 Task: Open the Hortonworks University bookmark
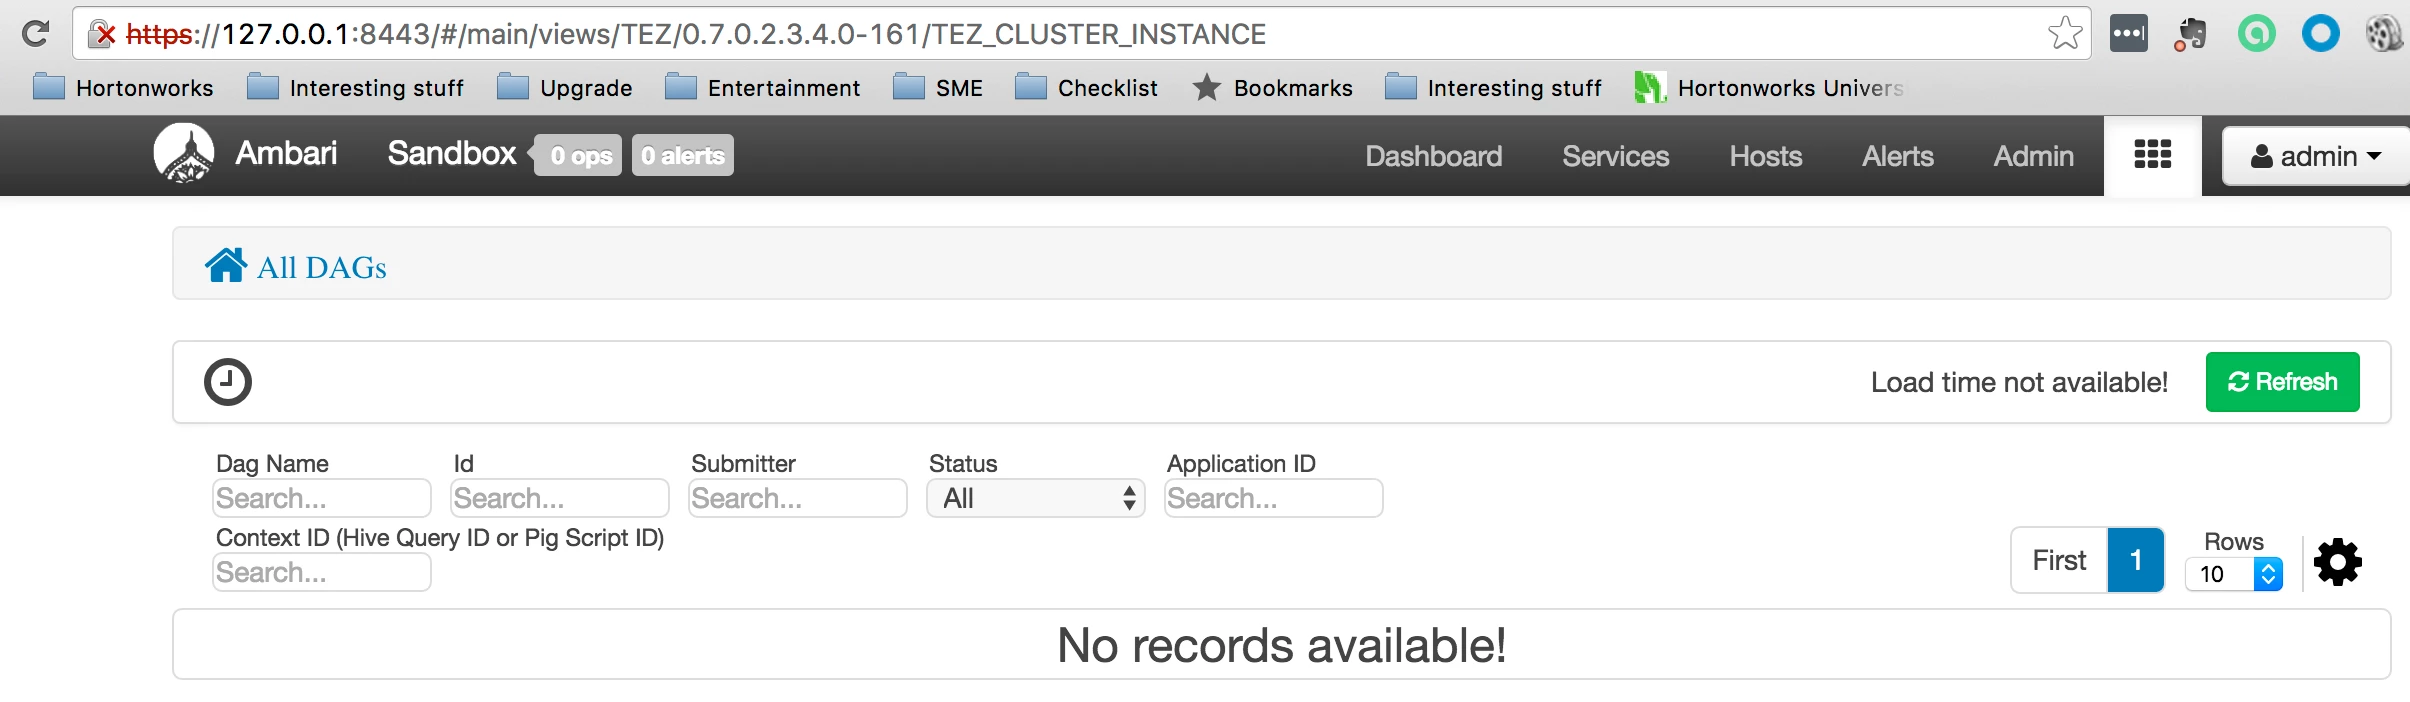[1769, 88]
